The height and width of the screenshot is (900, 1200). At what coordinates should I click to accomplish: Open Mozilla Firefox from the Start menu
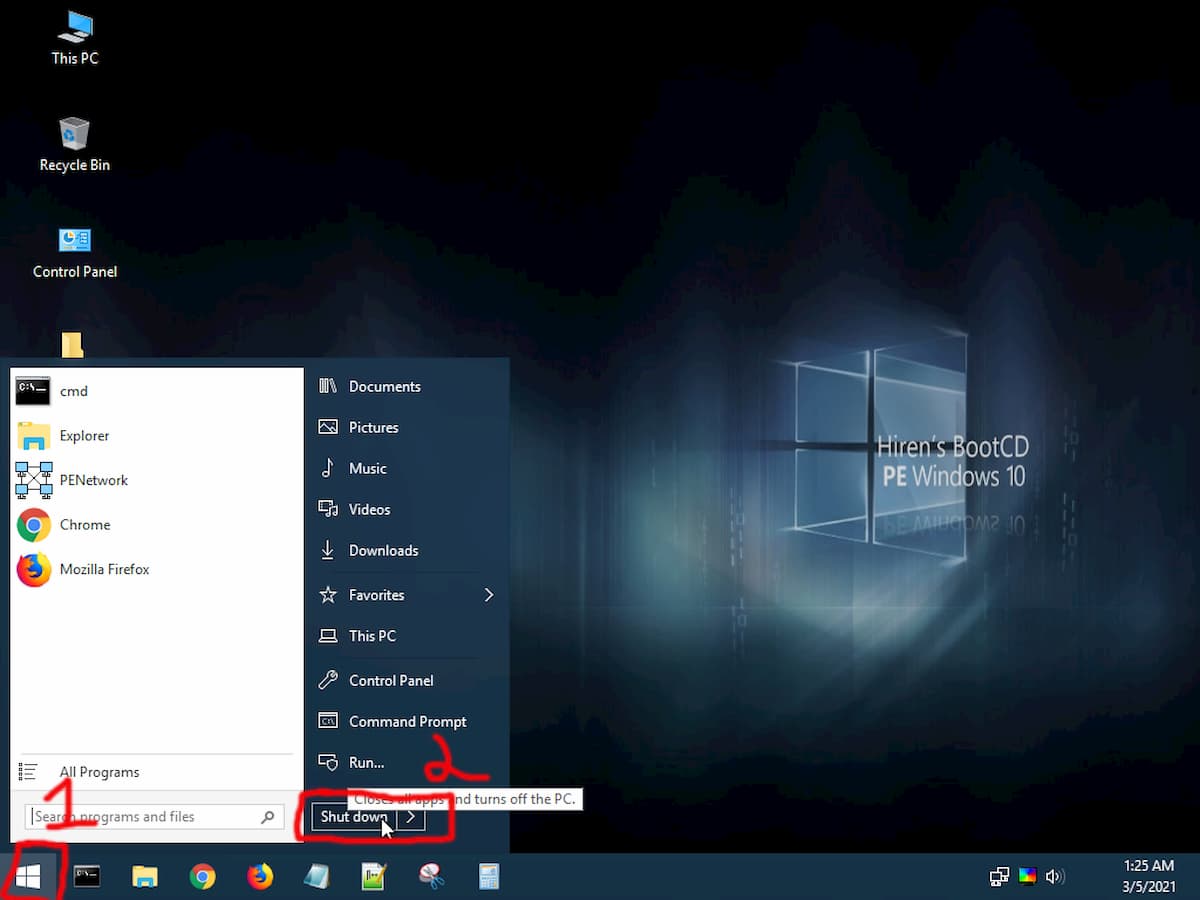tap(156, 569)
